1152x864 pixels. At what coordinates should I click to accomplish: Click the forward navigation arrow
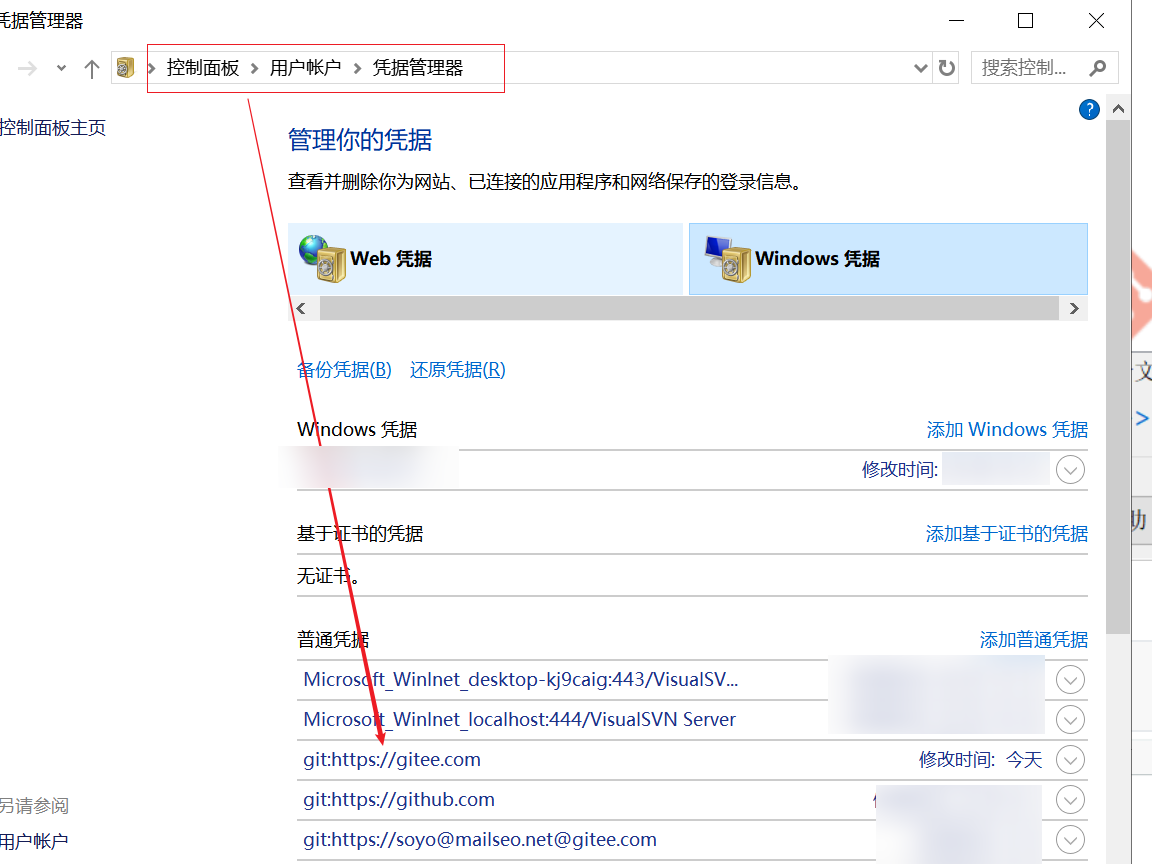pyautogui.click(x=27, y=68)
